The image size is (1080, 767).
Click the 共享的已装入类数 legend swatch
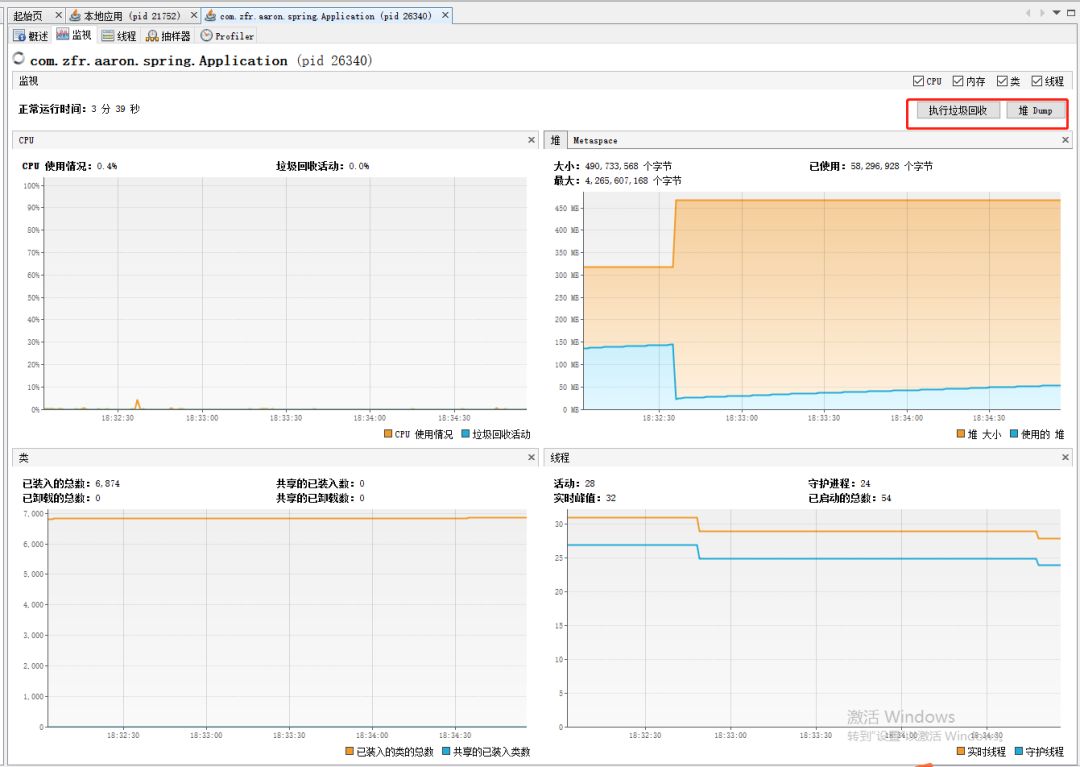[x=446, y=751]
